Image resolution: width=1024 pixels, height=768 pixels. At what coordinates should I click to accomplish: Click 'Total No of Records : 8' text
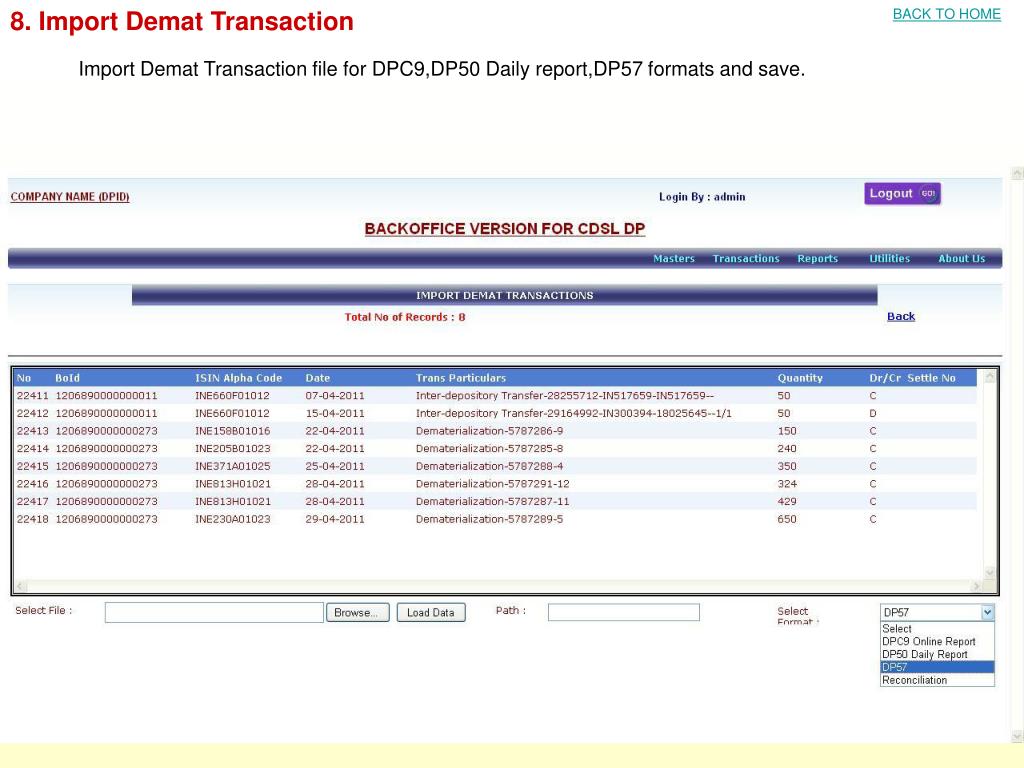[x=405, y=317]
